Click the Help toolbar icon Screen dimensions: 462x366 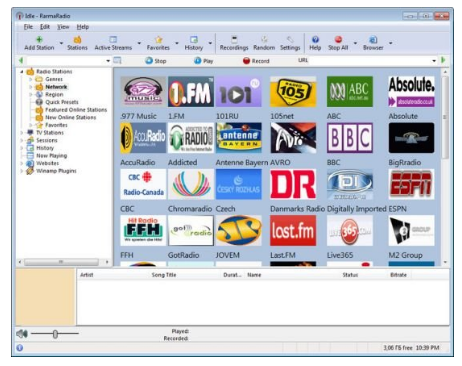[315, 40]
